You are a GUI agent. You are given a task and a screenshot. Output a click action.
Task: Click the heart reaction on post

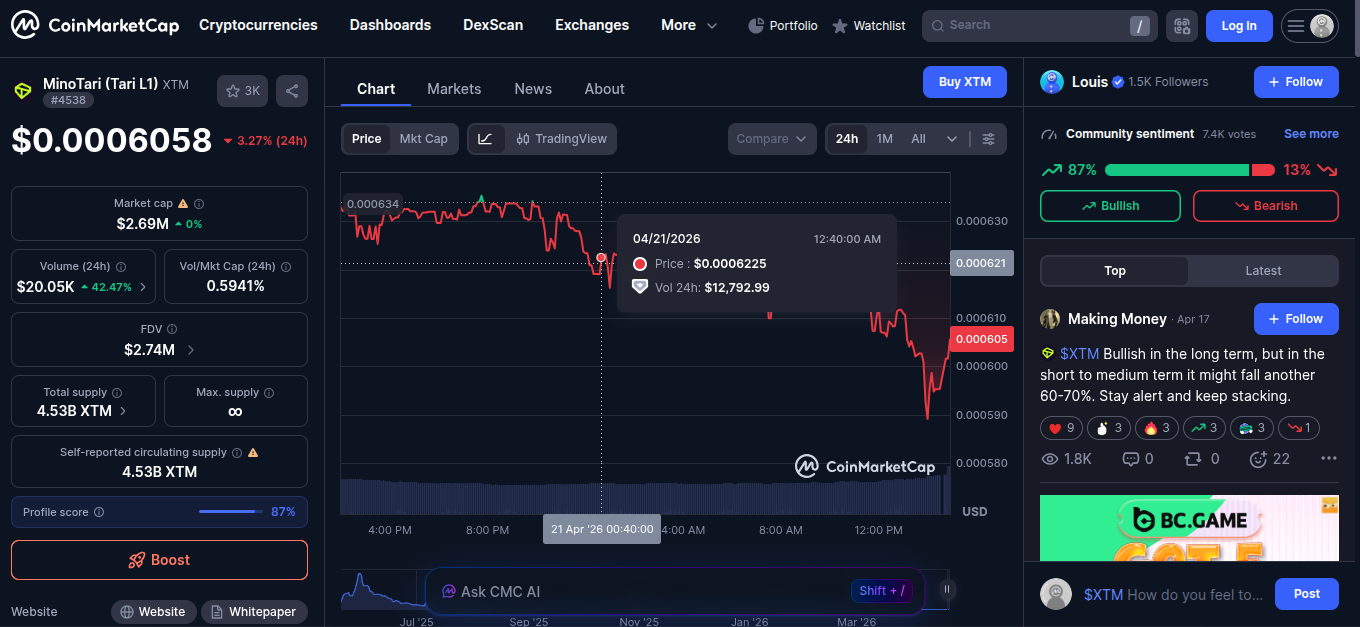1063,428
